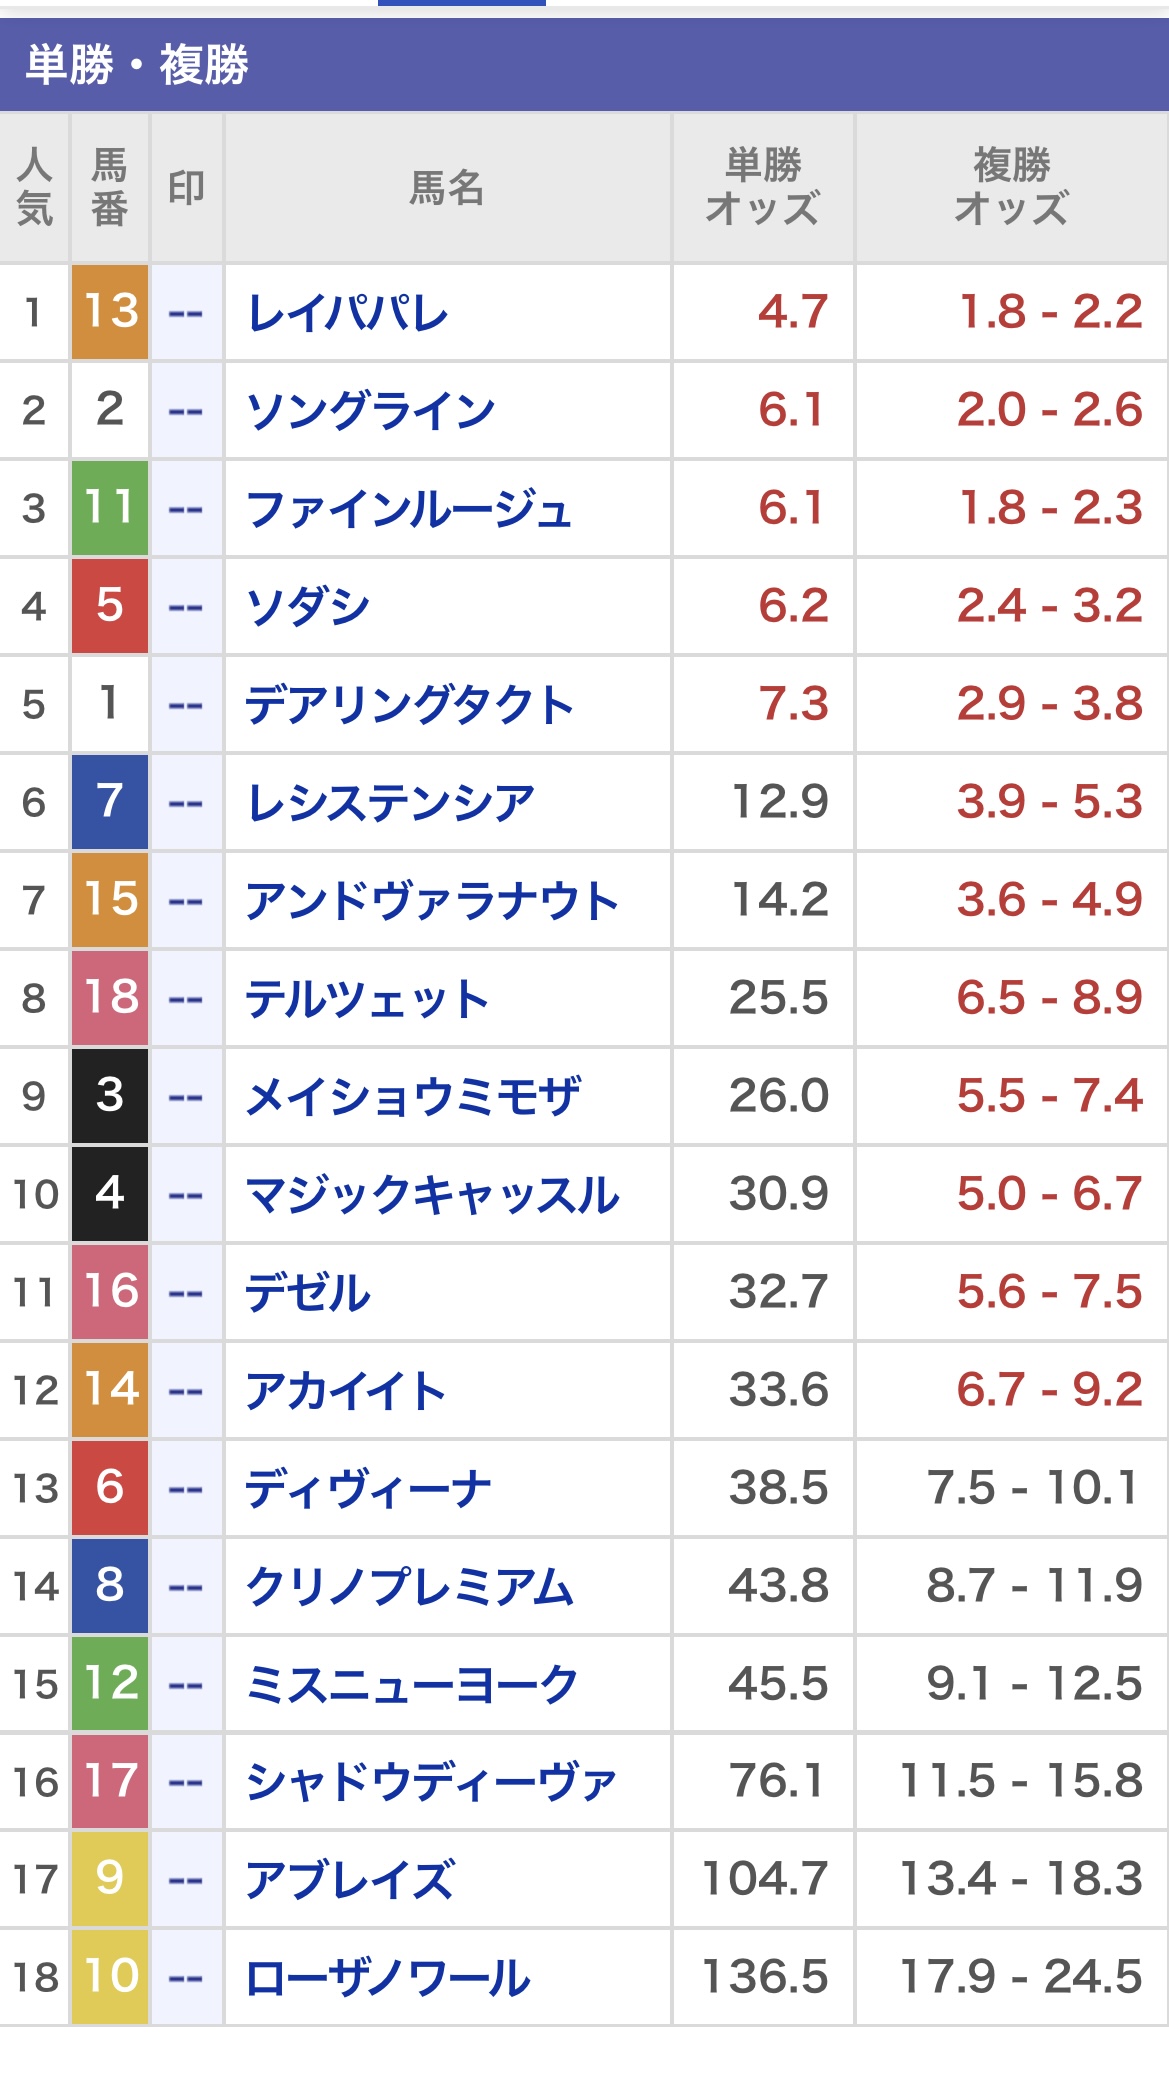Open レシステンシア horse details
Screen dimensions: 1169x2077
(390, 803)
